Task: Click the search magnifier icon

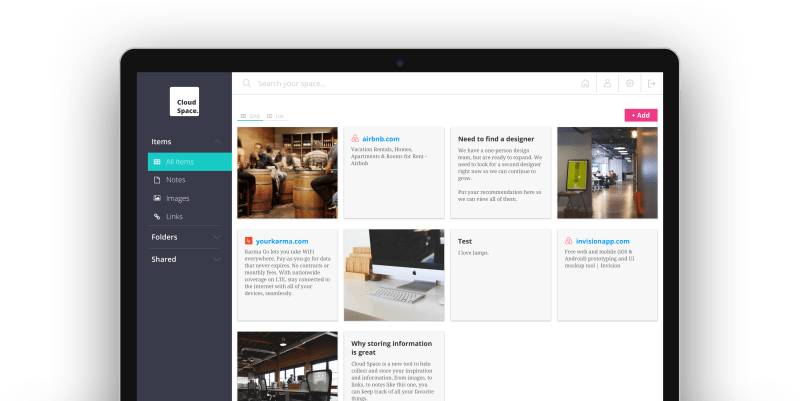Action: tap(247, 83)
